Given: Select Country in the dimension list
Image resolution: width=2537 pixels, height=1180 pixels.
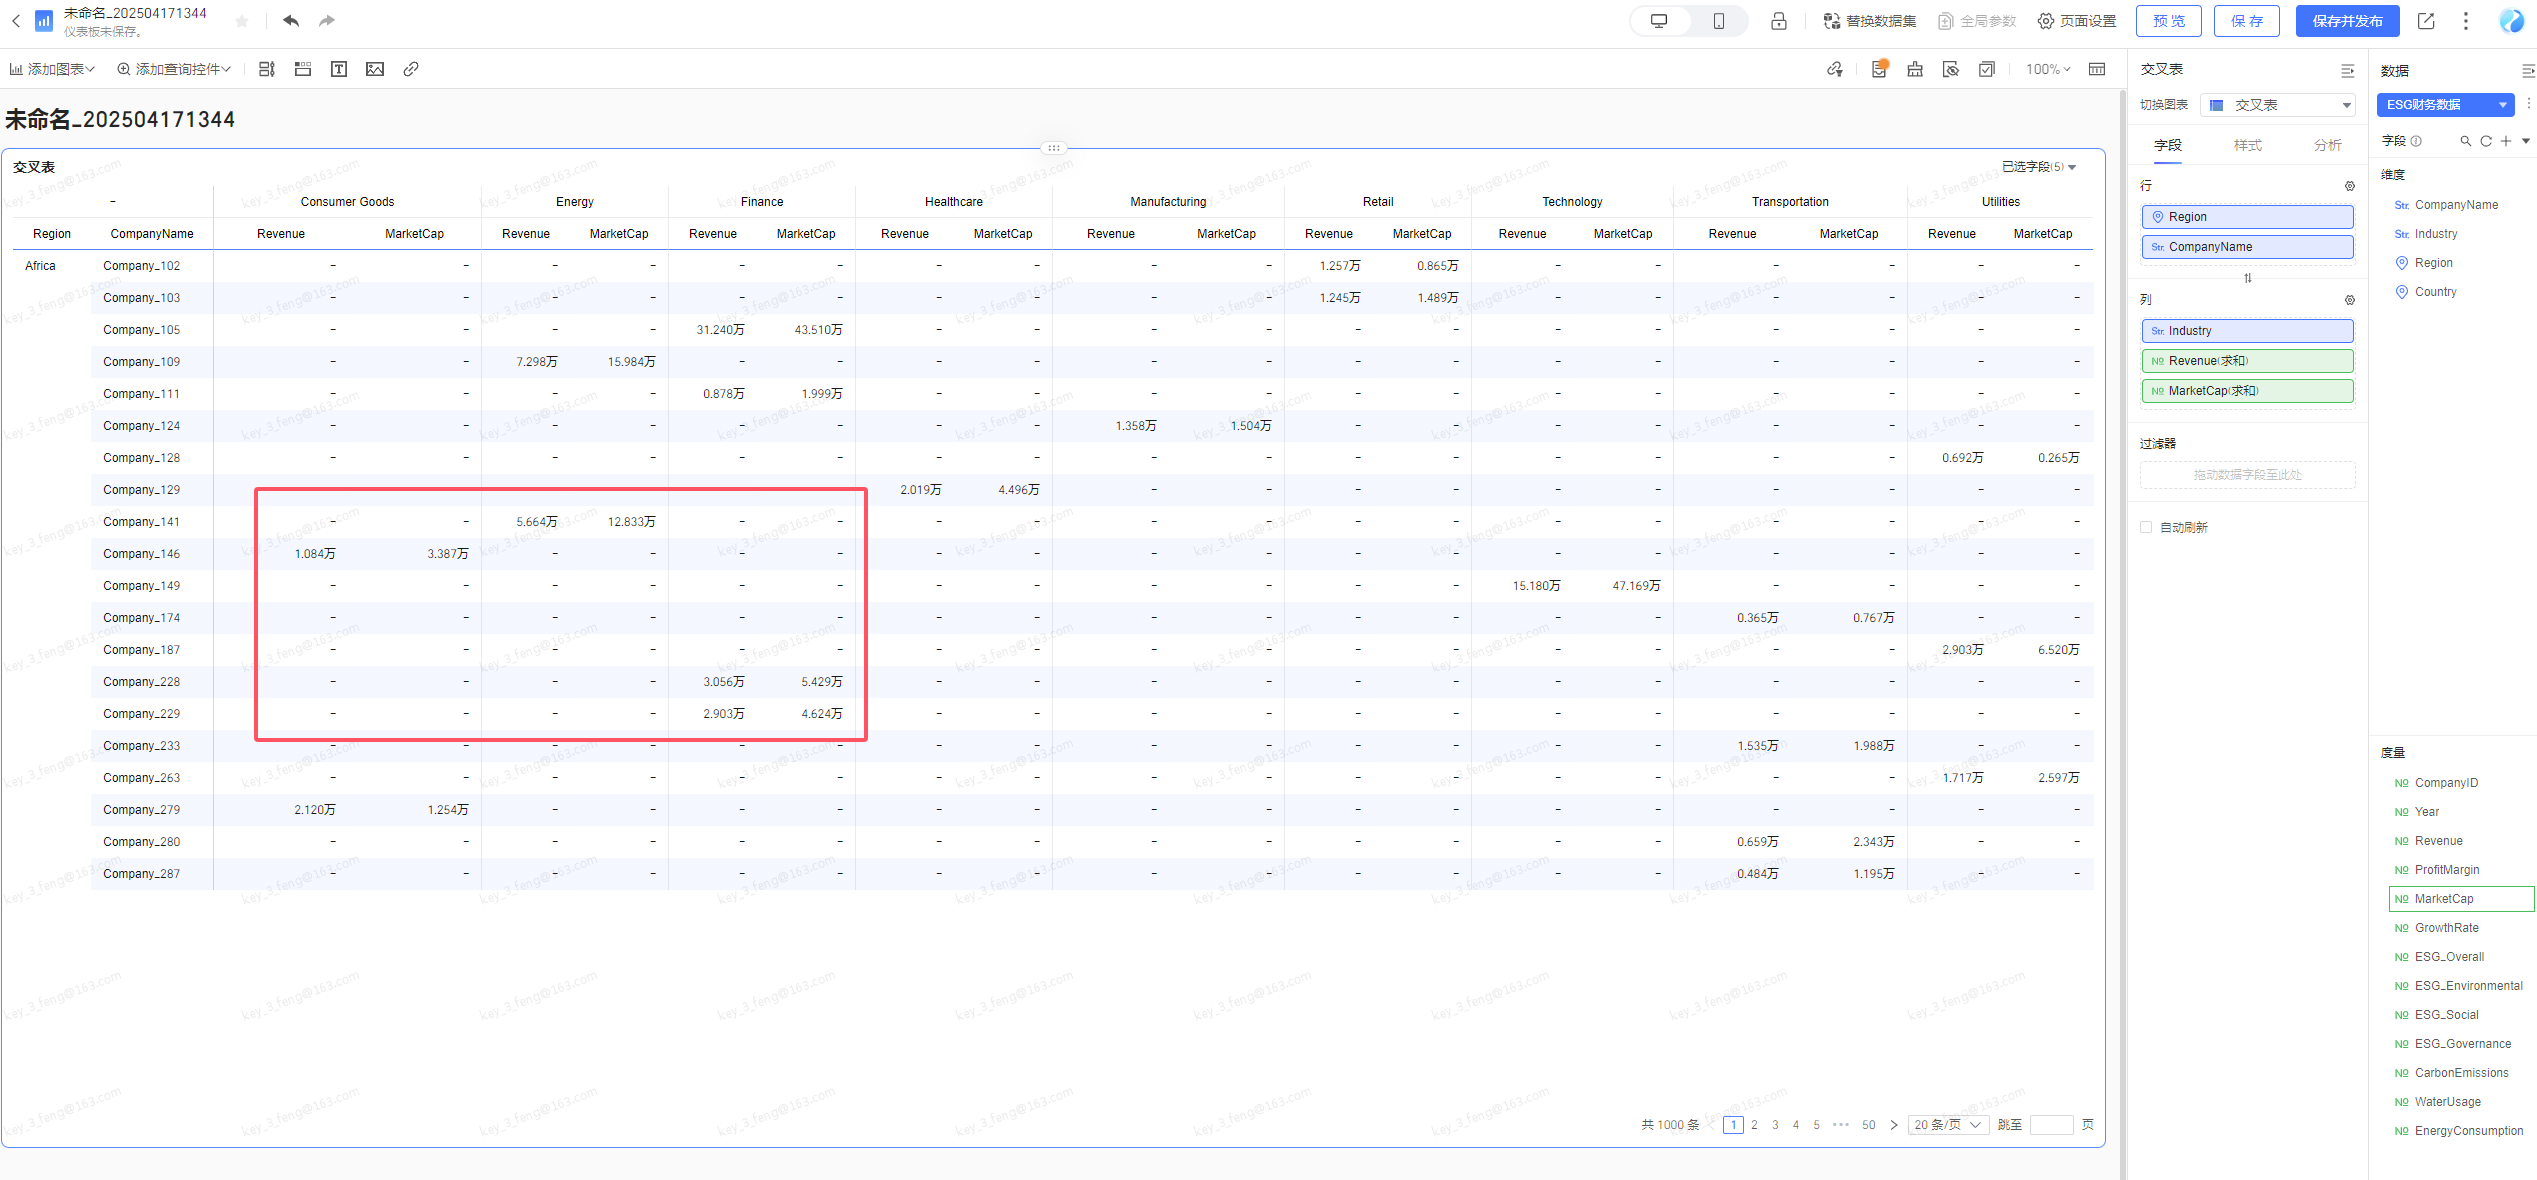Looking at the screenshot, I should [2436, 292].
